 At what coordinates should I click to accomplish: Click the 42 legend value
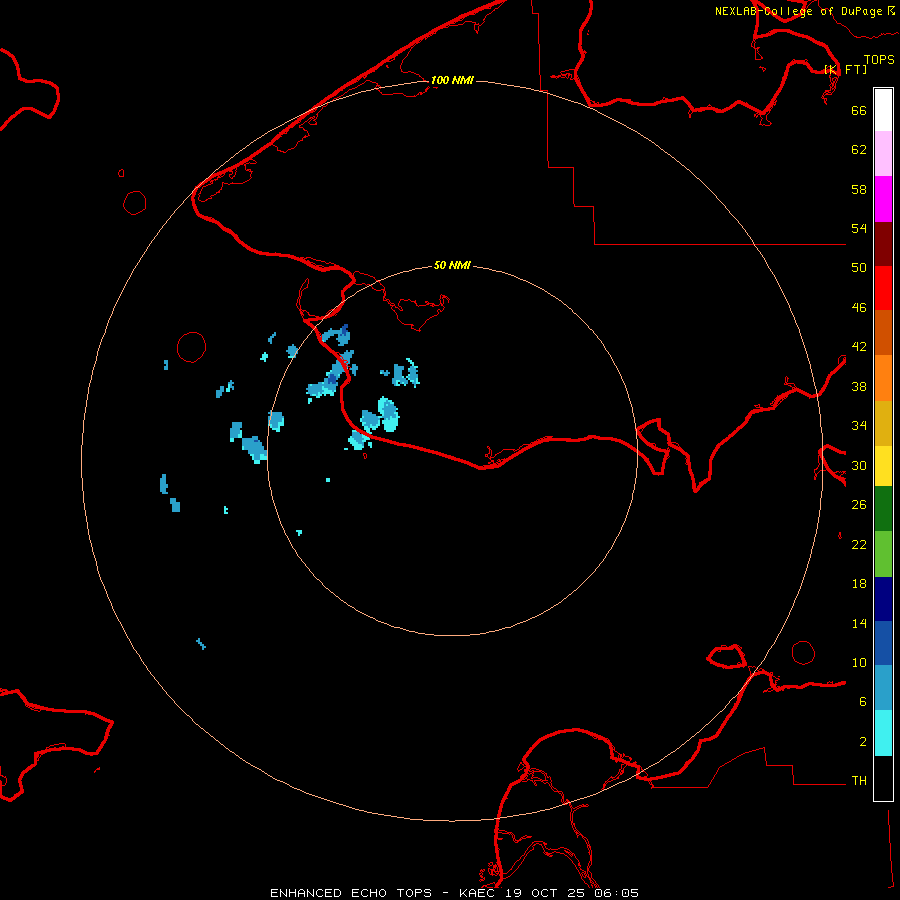coord(859,347)
